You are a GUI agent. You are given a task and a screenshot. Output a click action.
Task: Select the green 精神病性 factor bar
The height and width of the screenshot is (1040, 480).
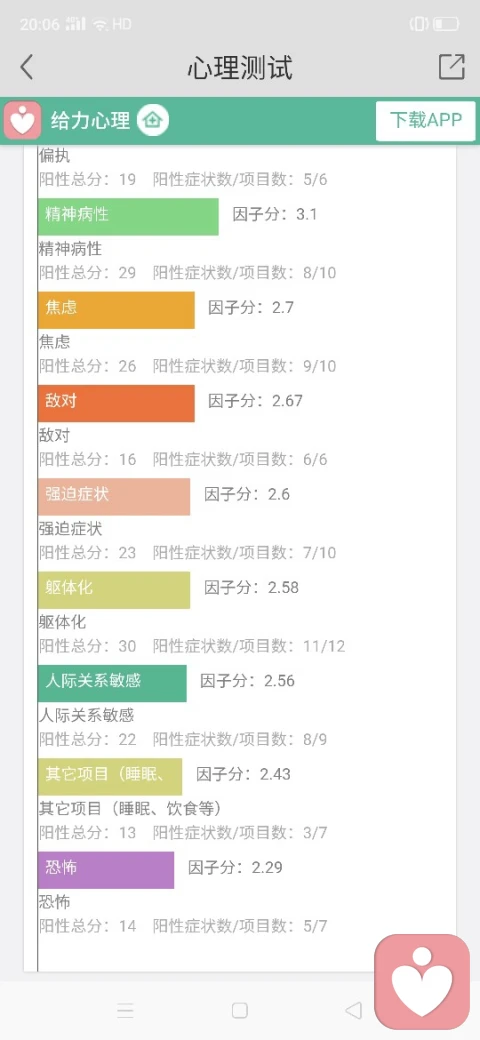pyautogui.click(x=128, y=216)
